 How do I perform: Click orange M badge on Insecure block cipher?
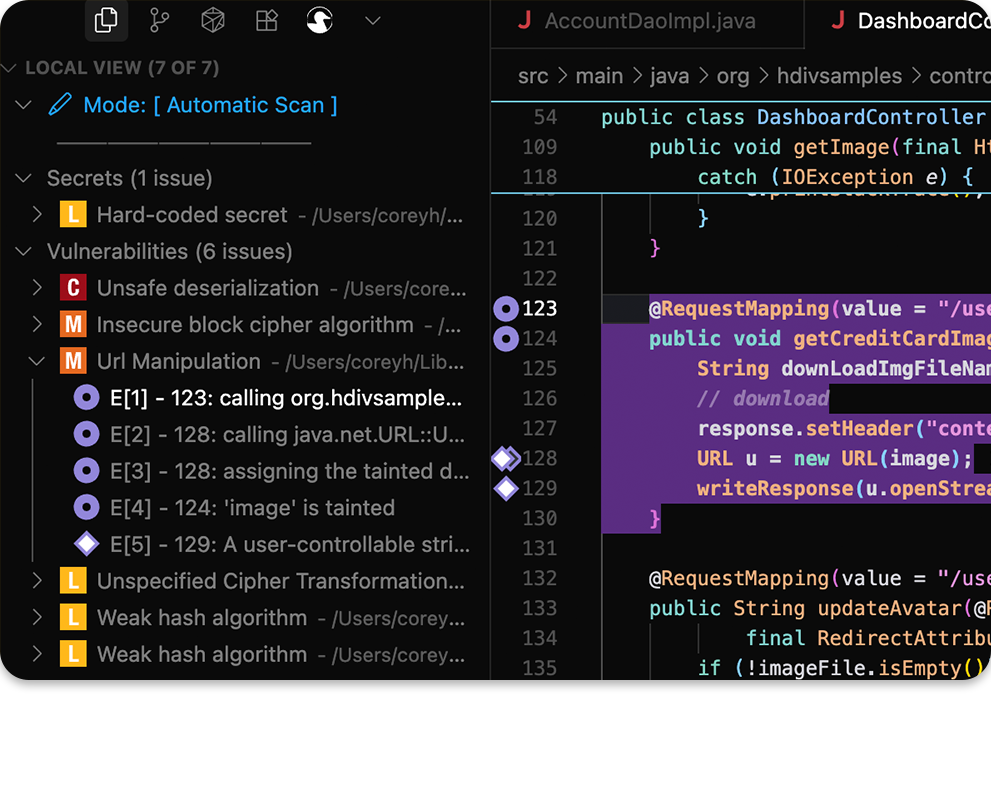(x=73, y=325)
